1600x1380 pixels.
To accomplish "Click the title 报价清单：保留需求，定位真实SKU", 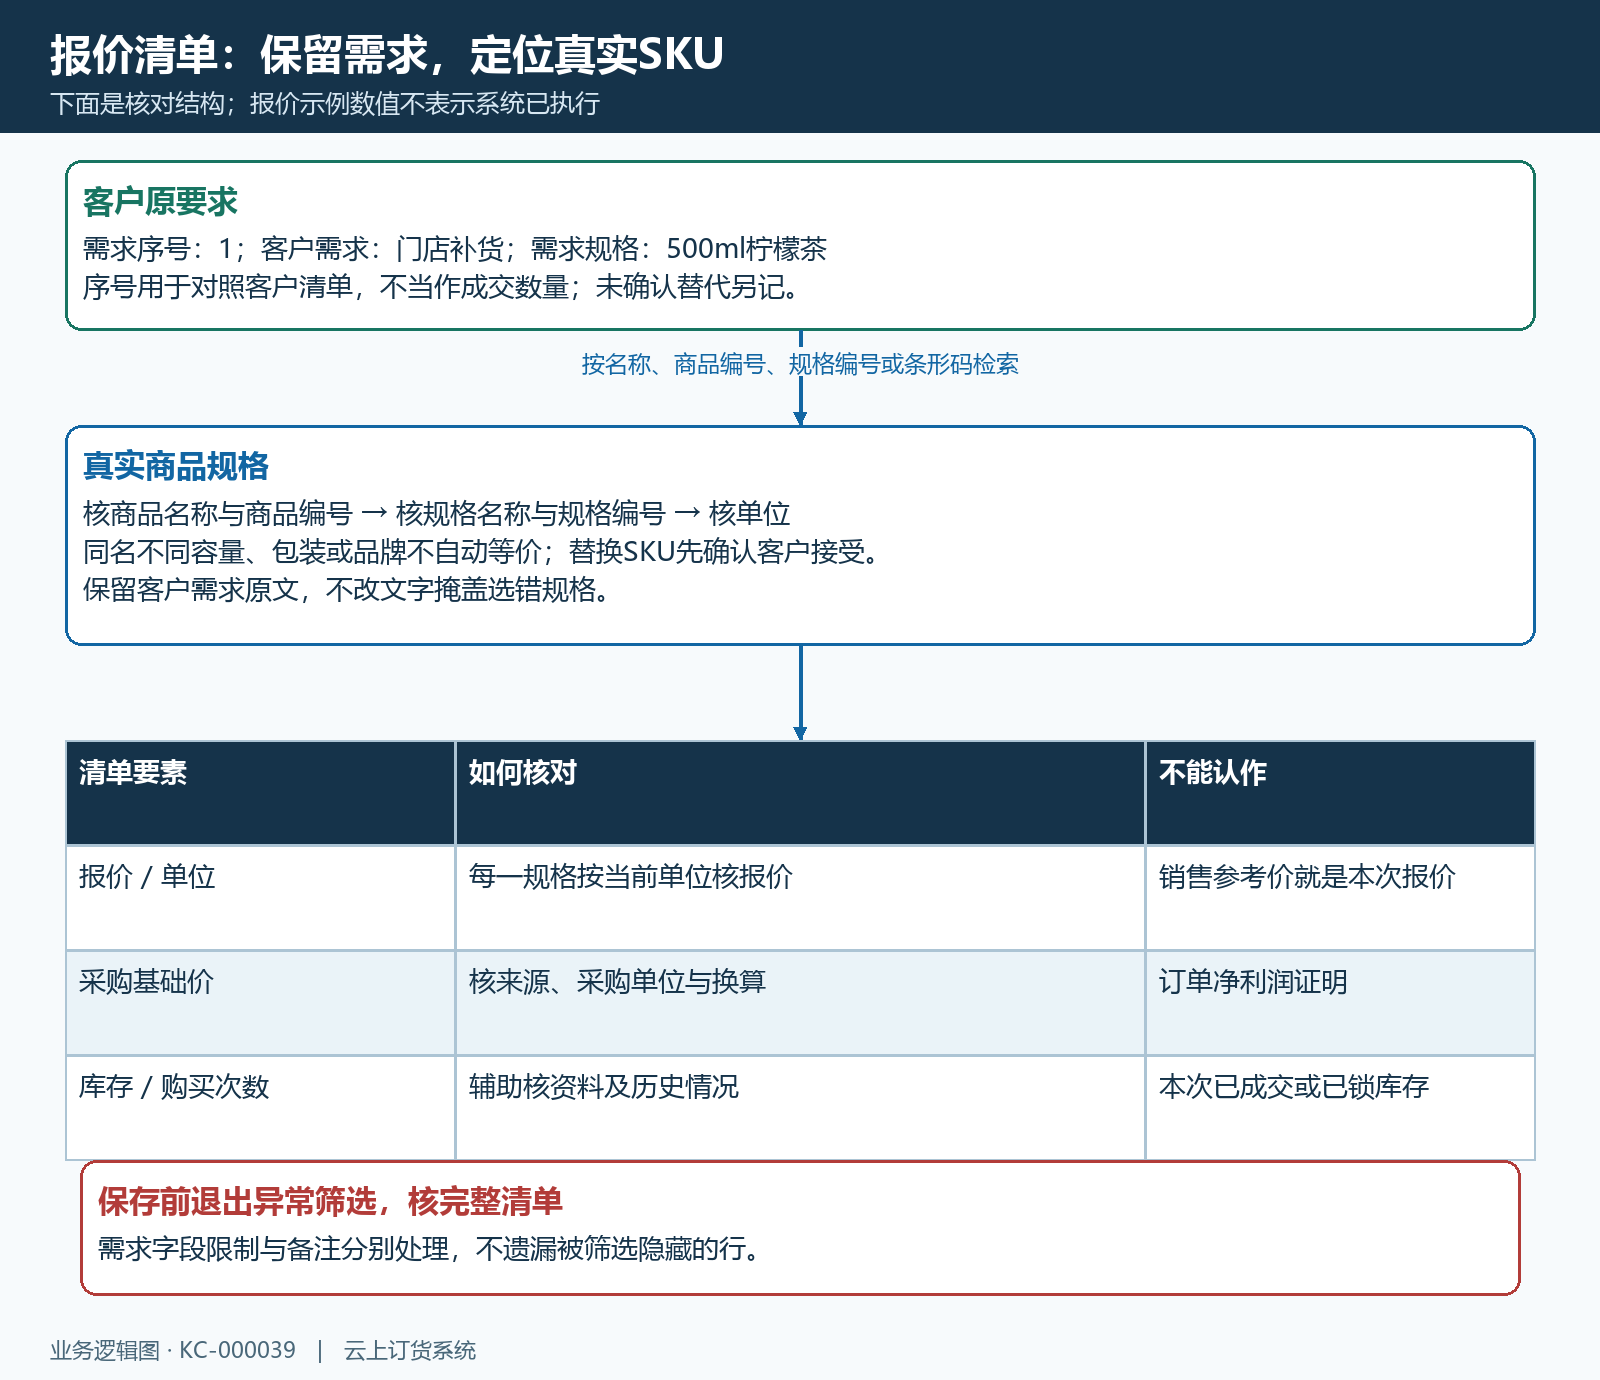I will [387, 54].
